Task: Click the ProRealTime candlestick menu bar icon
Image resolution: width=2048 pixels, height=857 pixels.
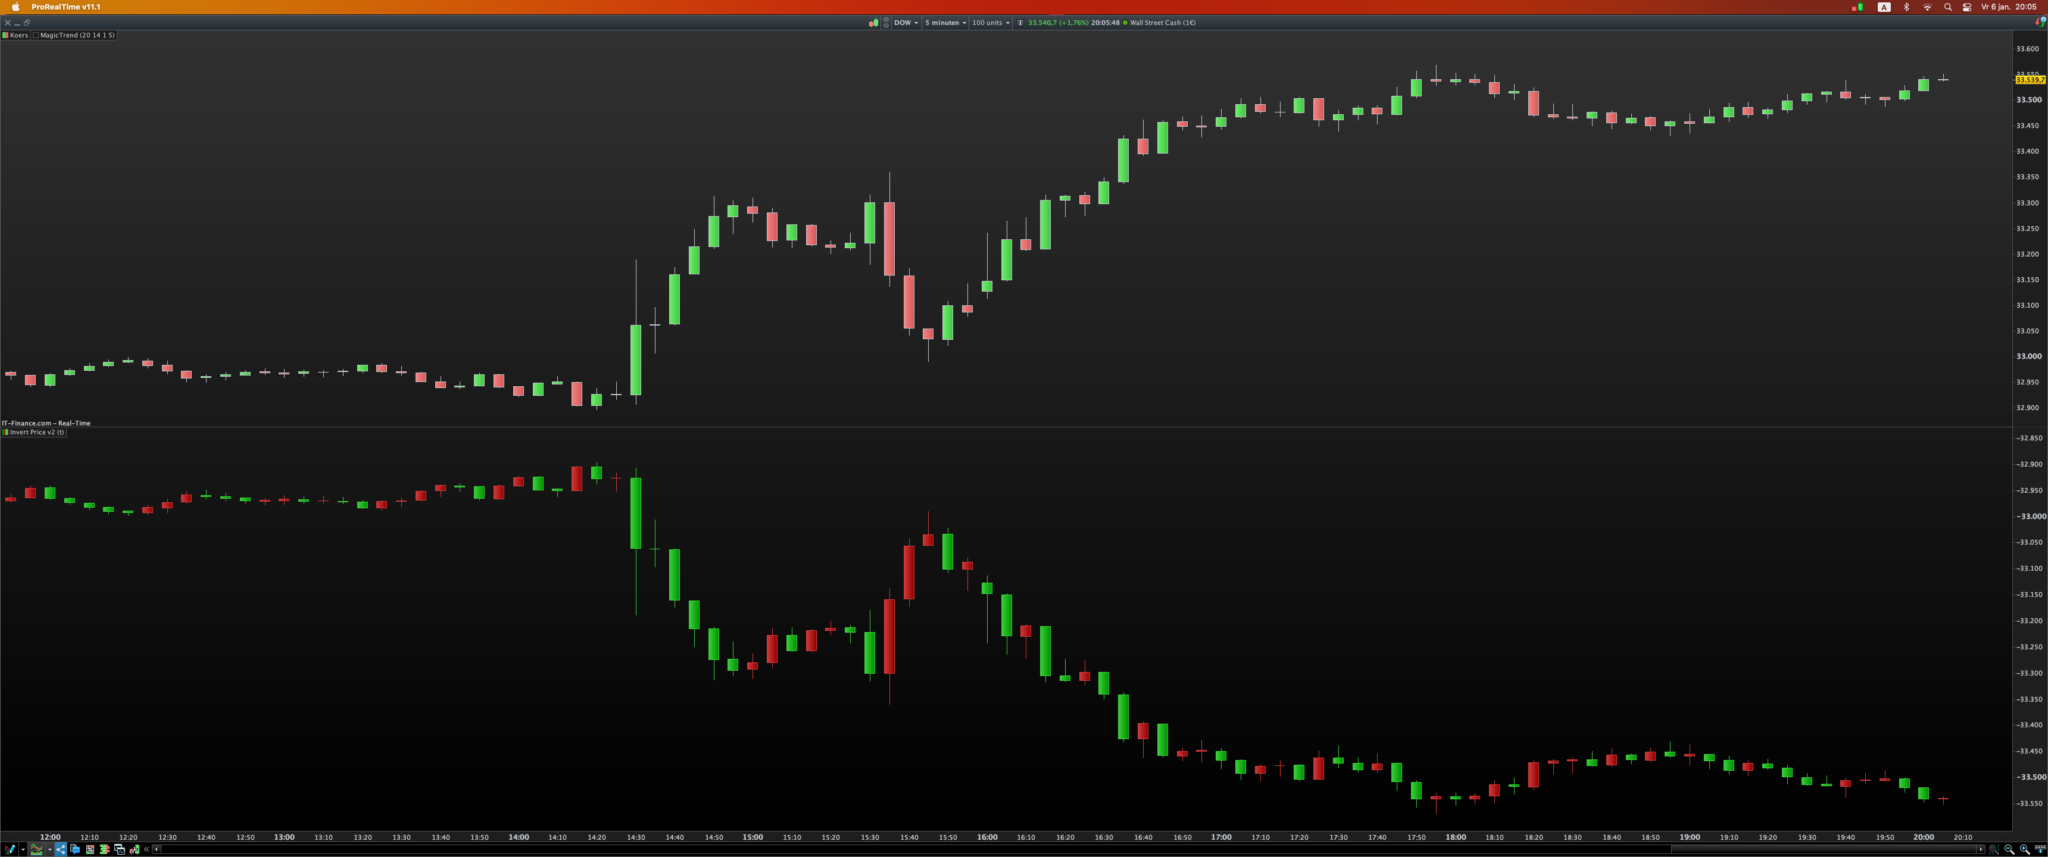Action: click(x=1858, y=7)
